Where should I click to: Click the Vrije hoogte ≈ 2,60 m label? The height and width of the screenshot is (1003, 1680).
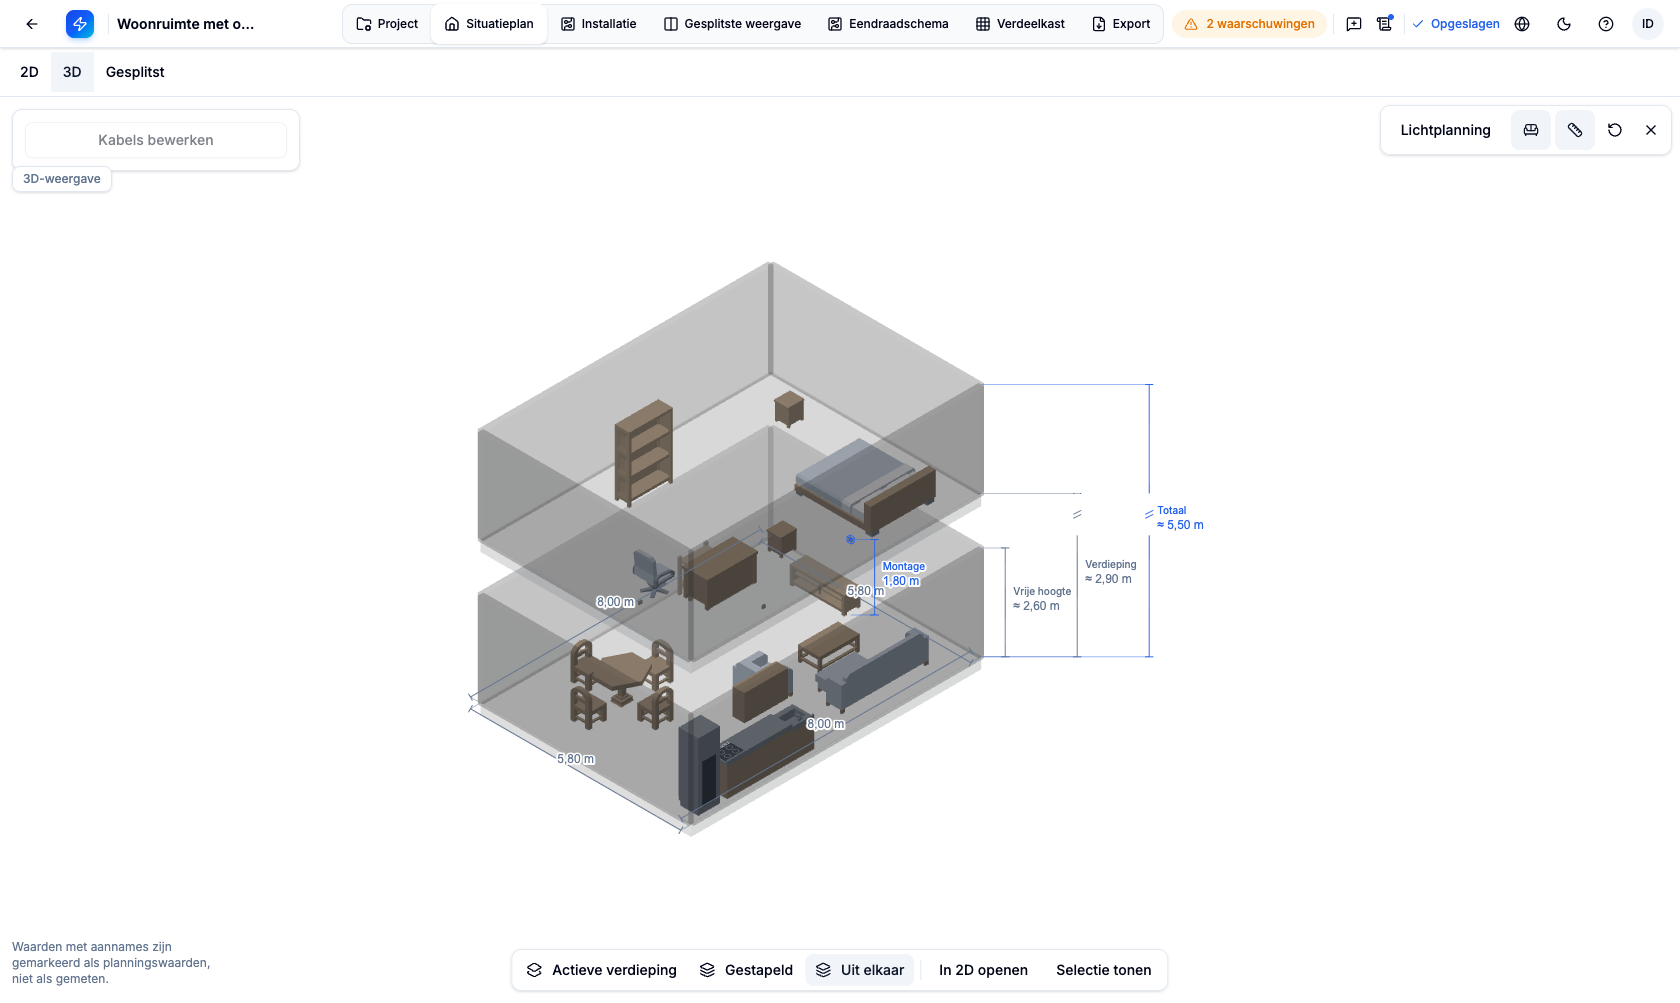[x=1041, y=599]
